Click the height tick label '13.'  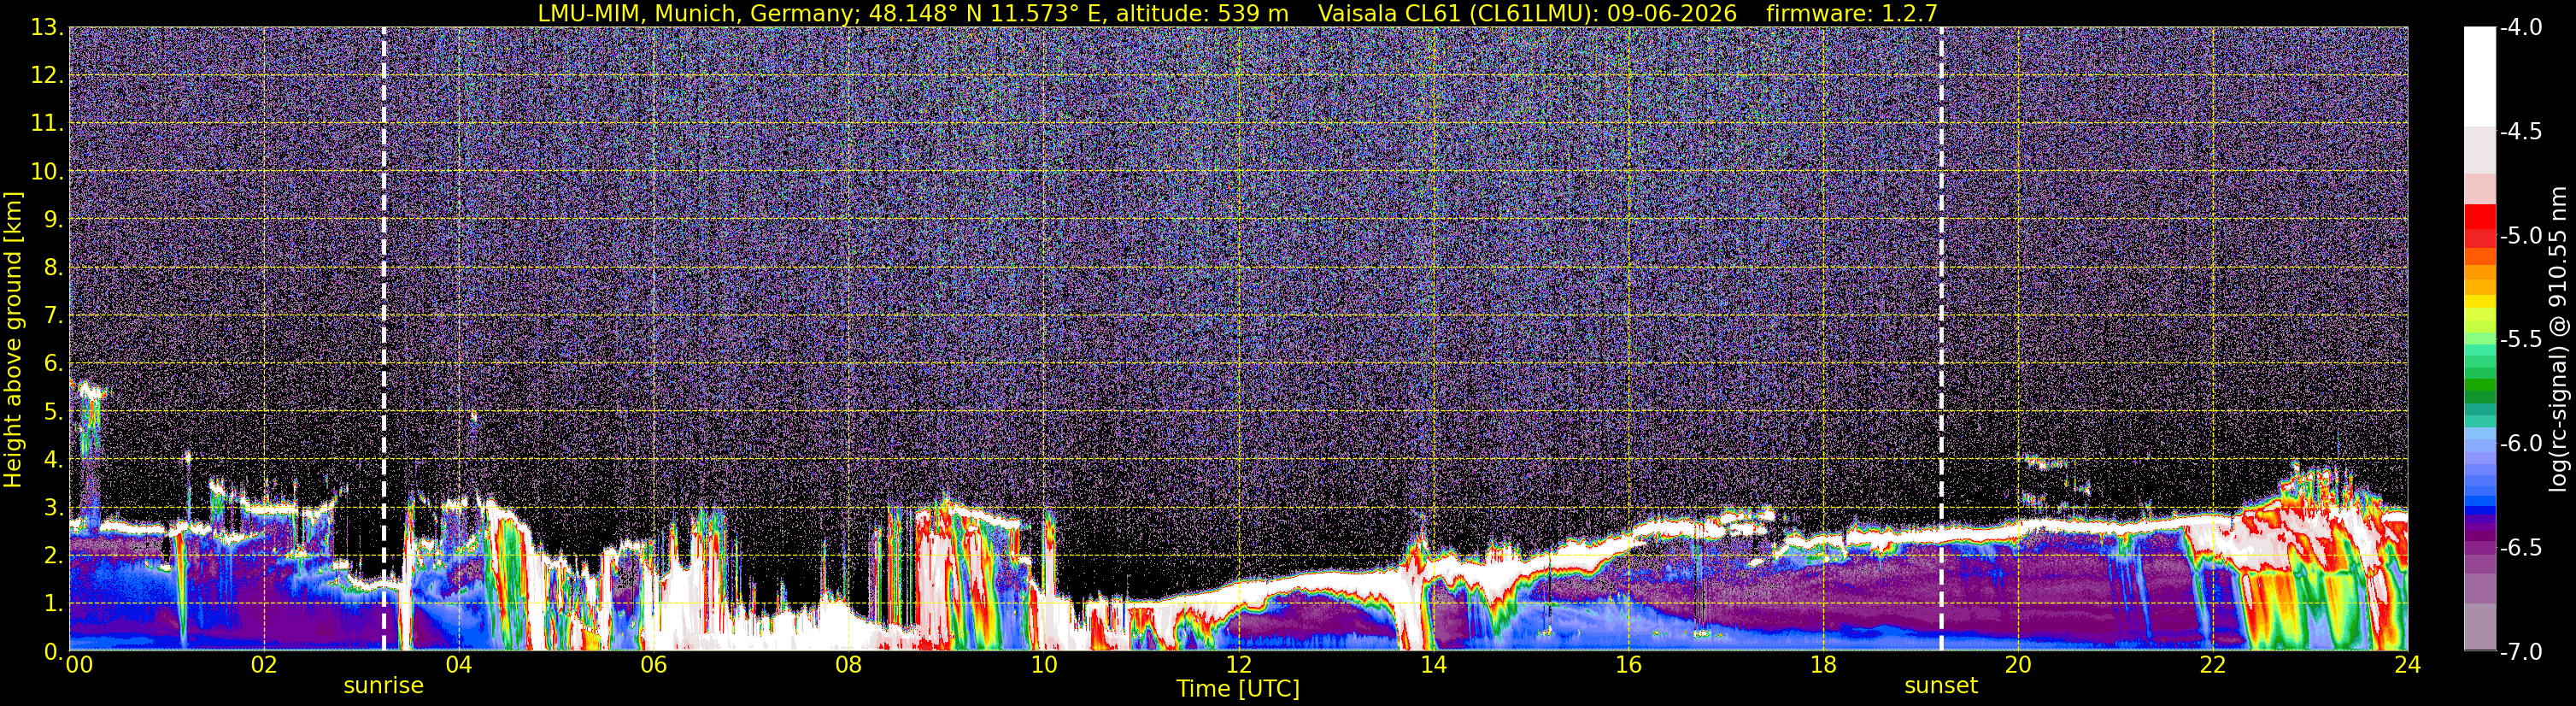click(47, 27)
